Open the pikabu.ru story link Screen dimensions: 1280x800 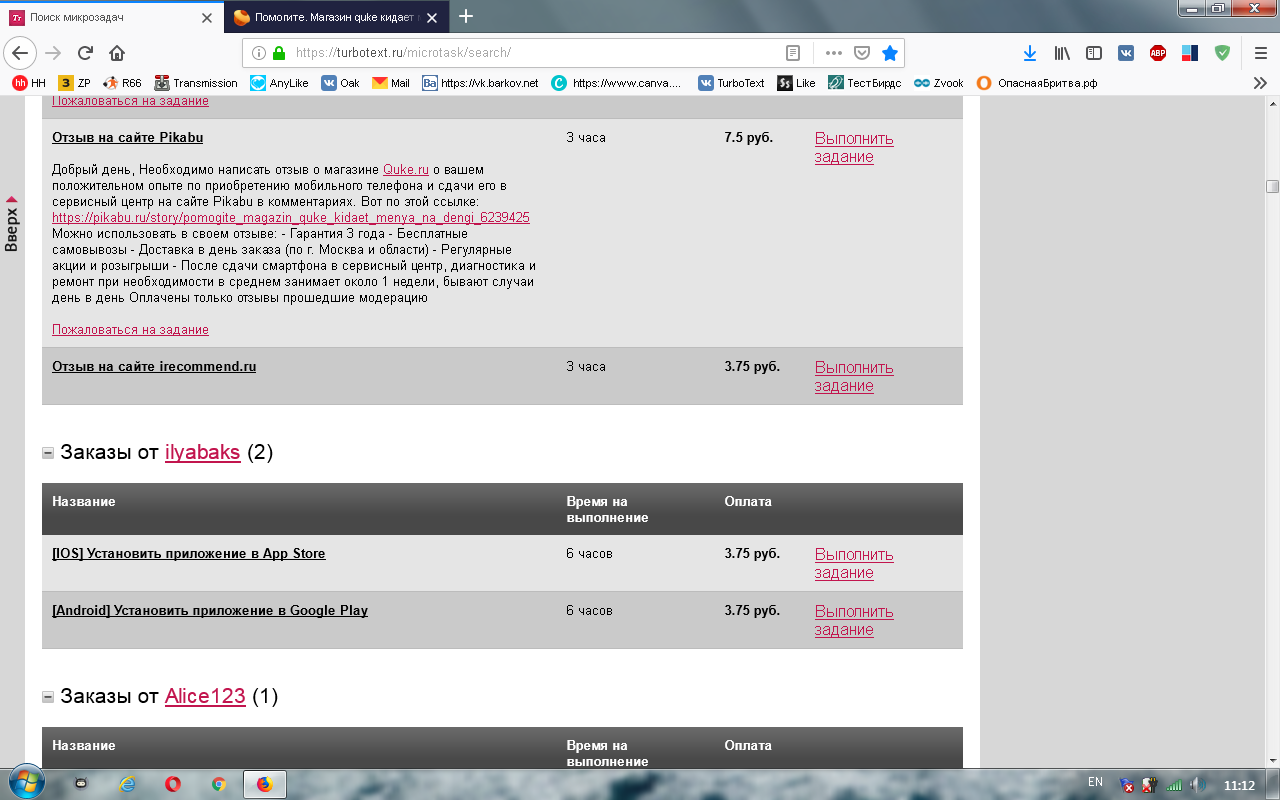coord(291,217)
